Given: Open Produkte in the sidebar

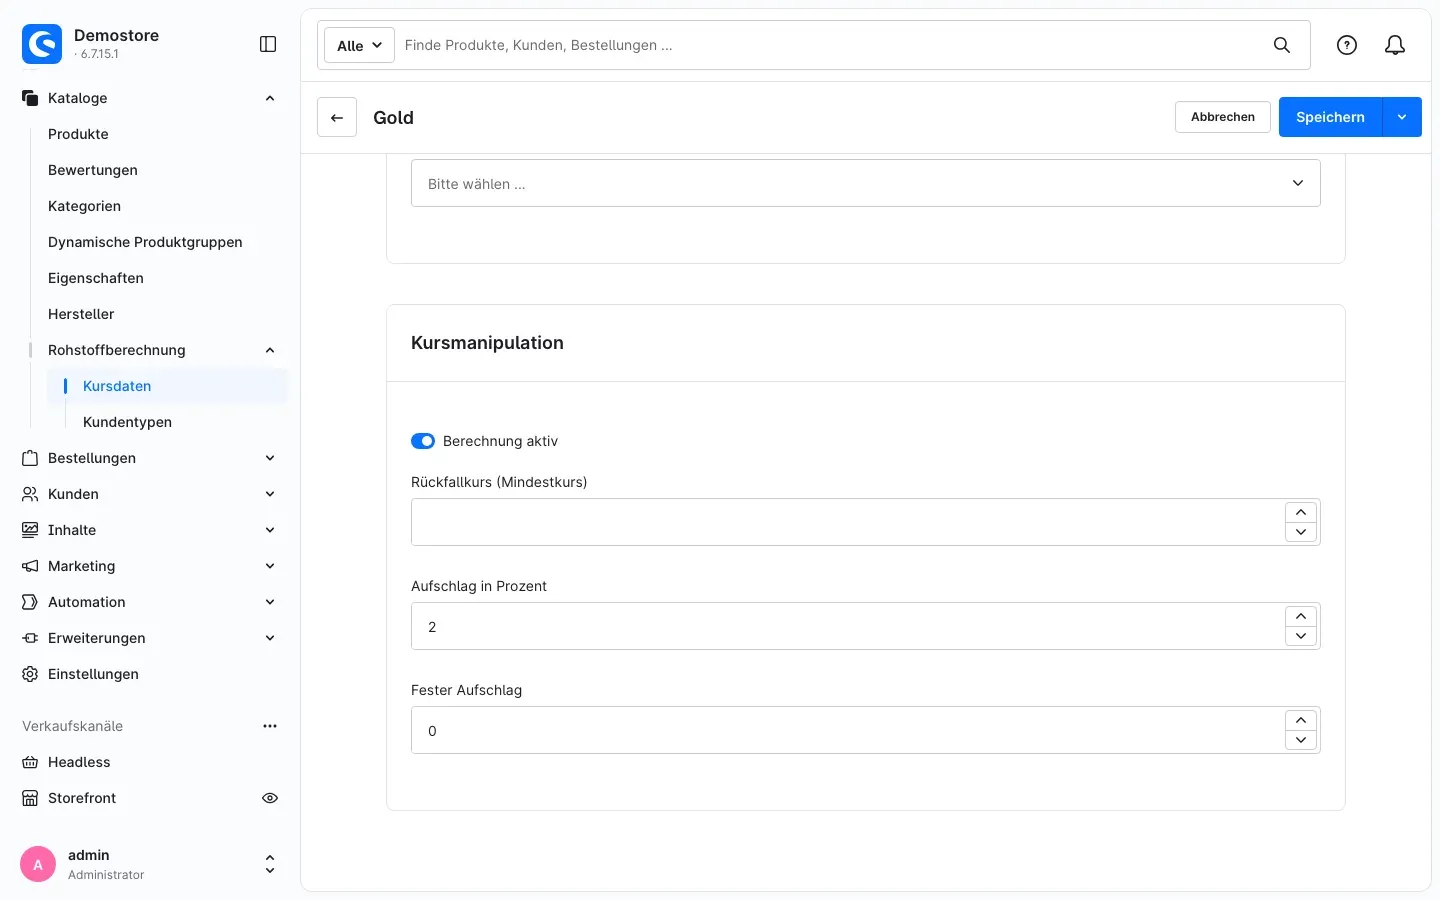Looking at the screenshot, I should tap(78, 134).
